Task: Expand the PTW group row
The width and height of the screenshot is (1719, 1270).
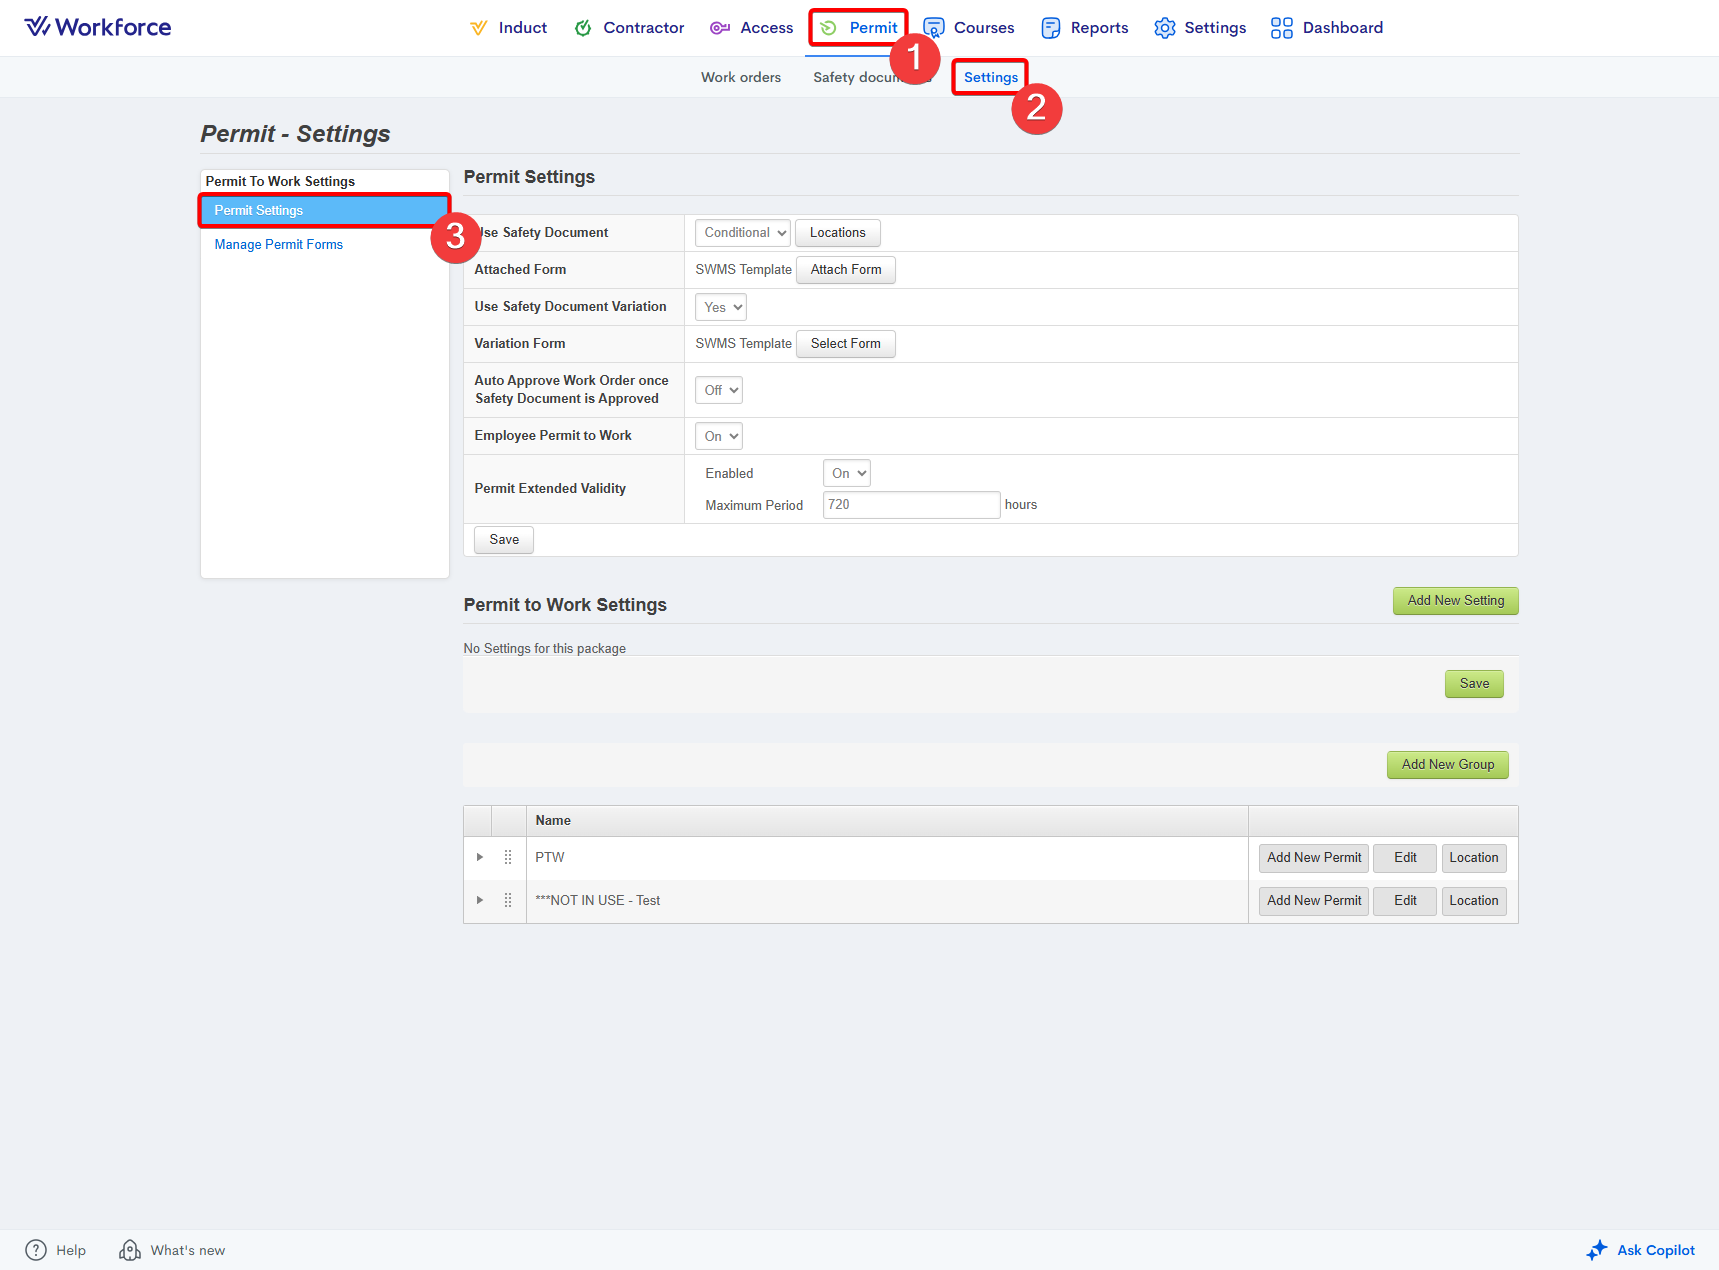Action: [480, 857]
